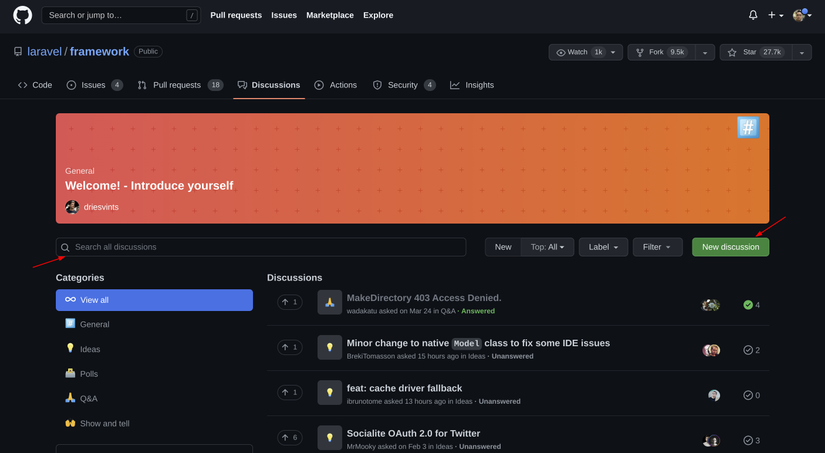Image resolution: width=825 pixels, height=453 pixels.
Task: Open the notifications bell
Action: tap(753, 15)
